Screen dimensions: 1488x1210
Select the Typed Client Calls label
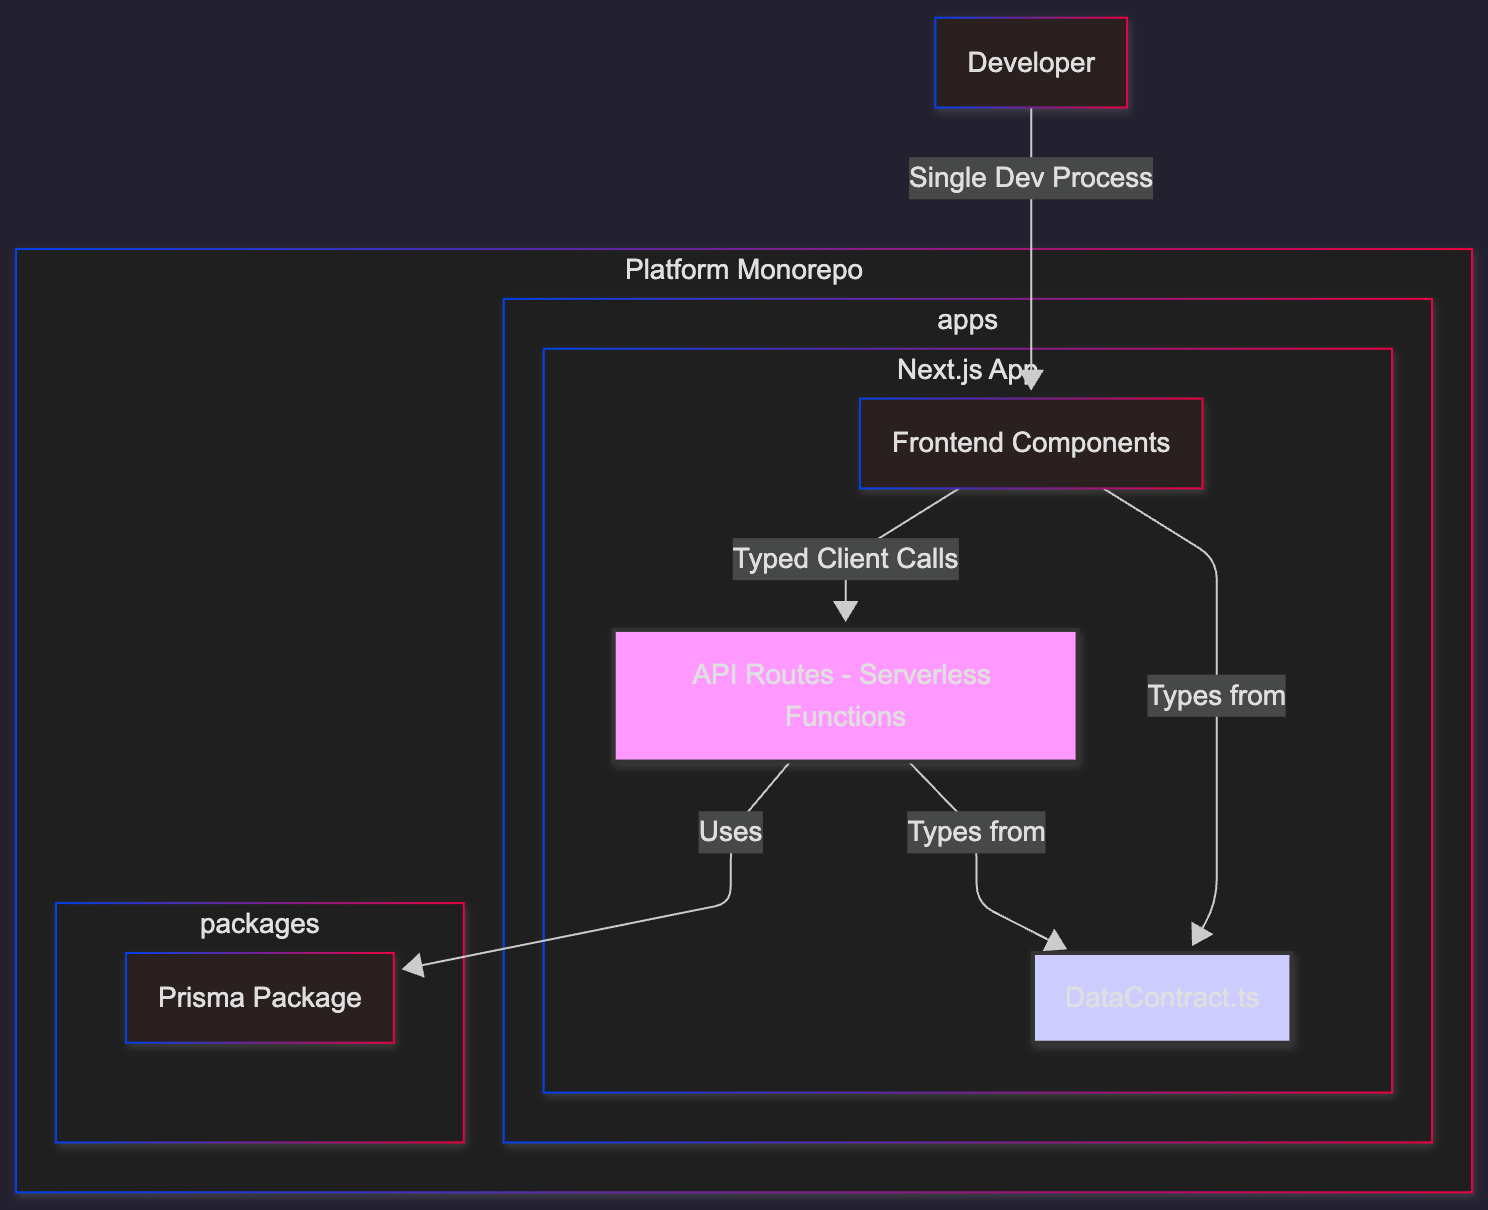(x=846, y=559)
